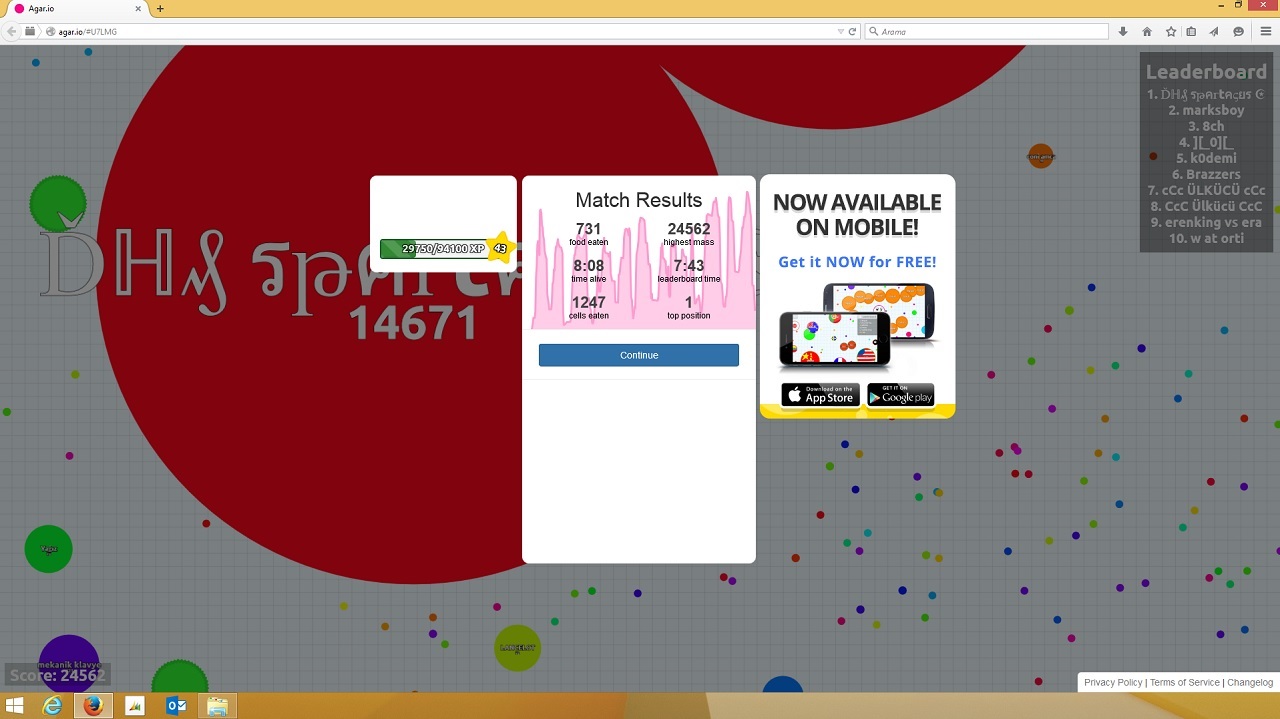Image resolution: width=1280 pixels, height=719 pixels.
Task: Click the Continue button in Match Results
Action: pos(638,355)
